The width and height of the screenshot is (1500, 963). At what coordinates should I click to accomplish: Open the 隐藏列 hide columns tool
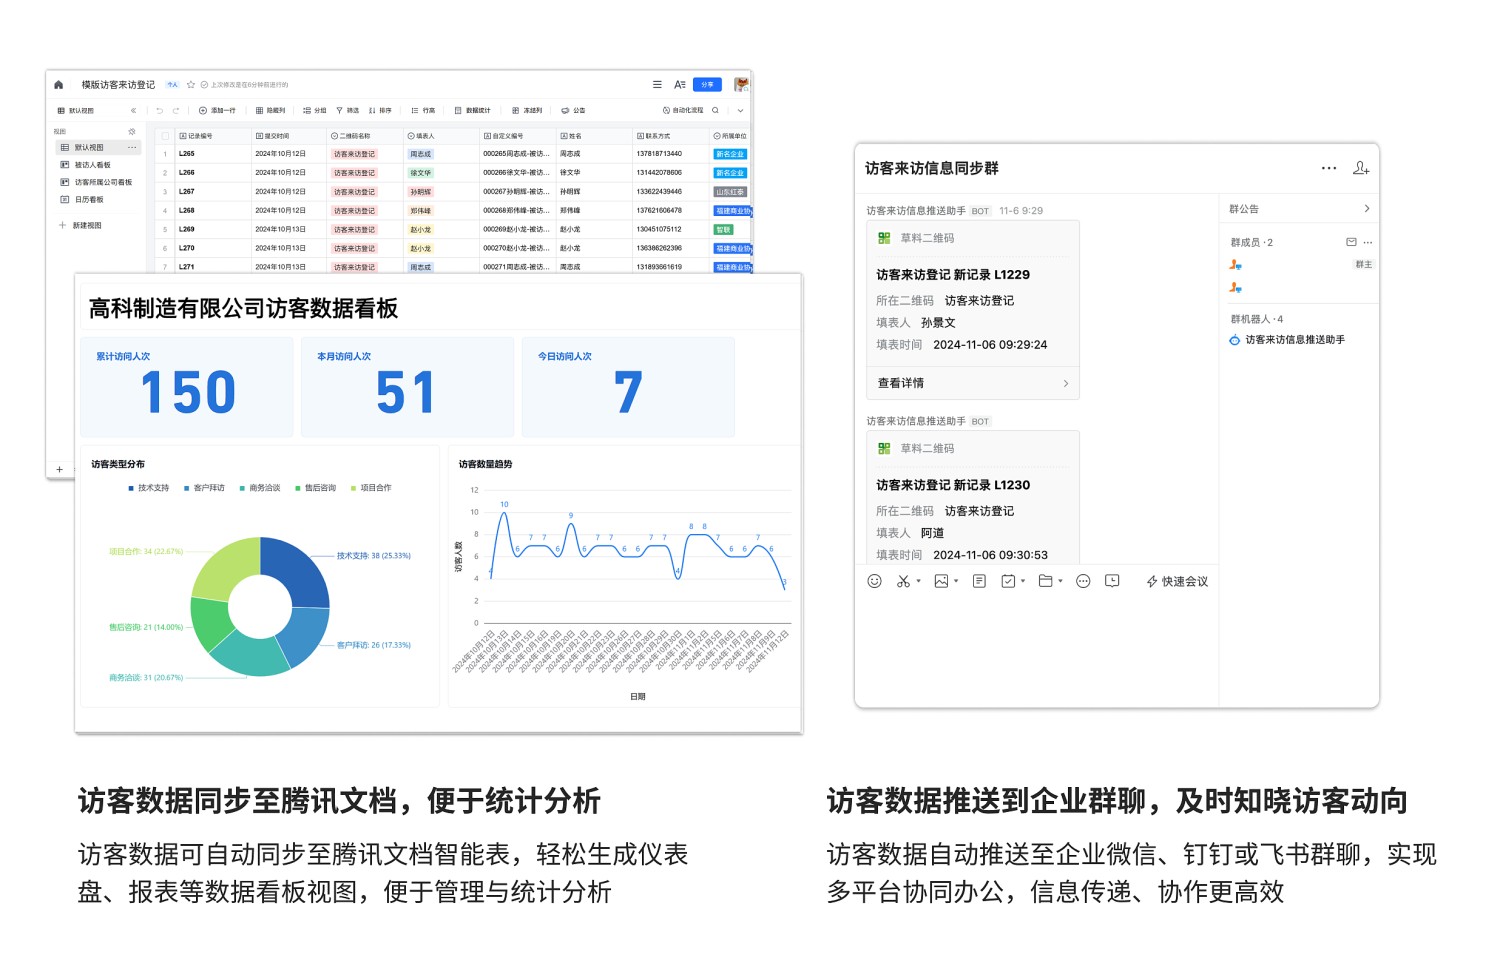270,111
